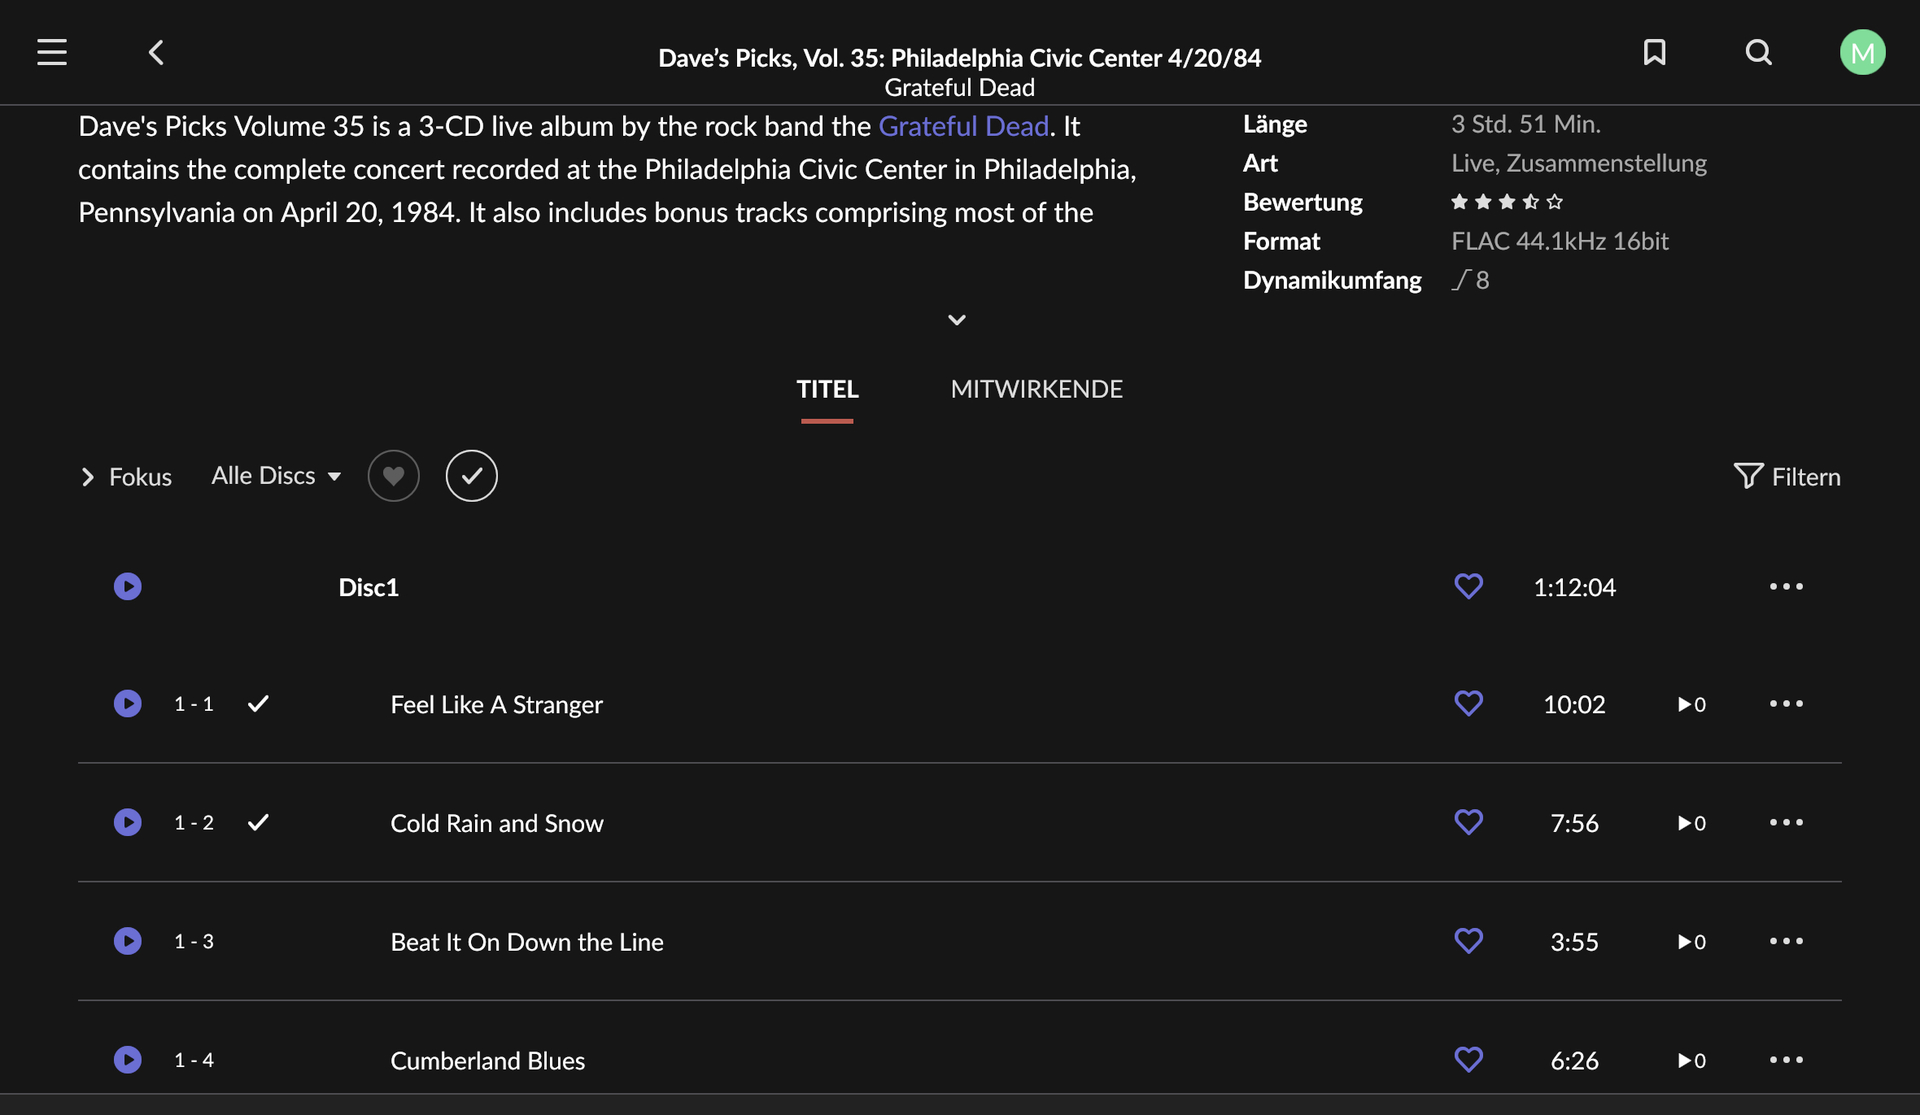Open more options for Cold Rain and Snow
Image resolution: width=1920 pixels, height=1115 pixels.
point(1786,822)
